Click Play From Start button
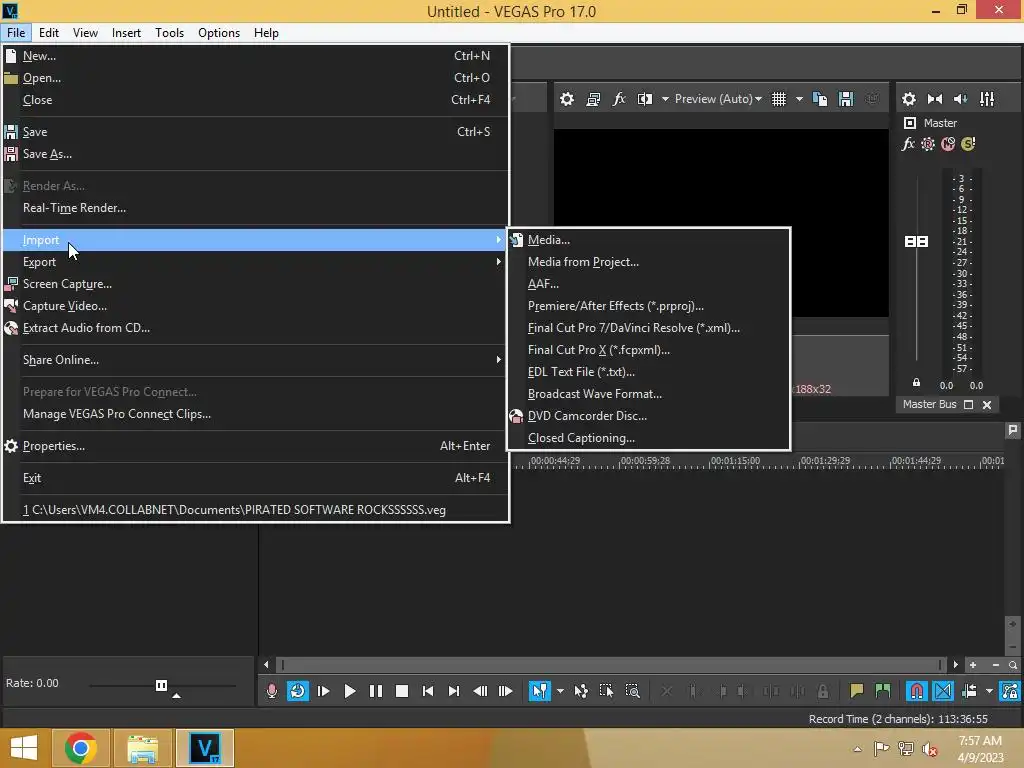1024x768 pixels. 323,691
